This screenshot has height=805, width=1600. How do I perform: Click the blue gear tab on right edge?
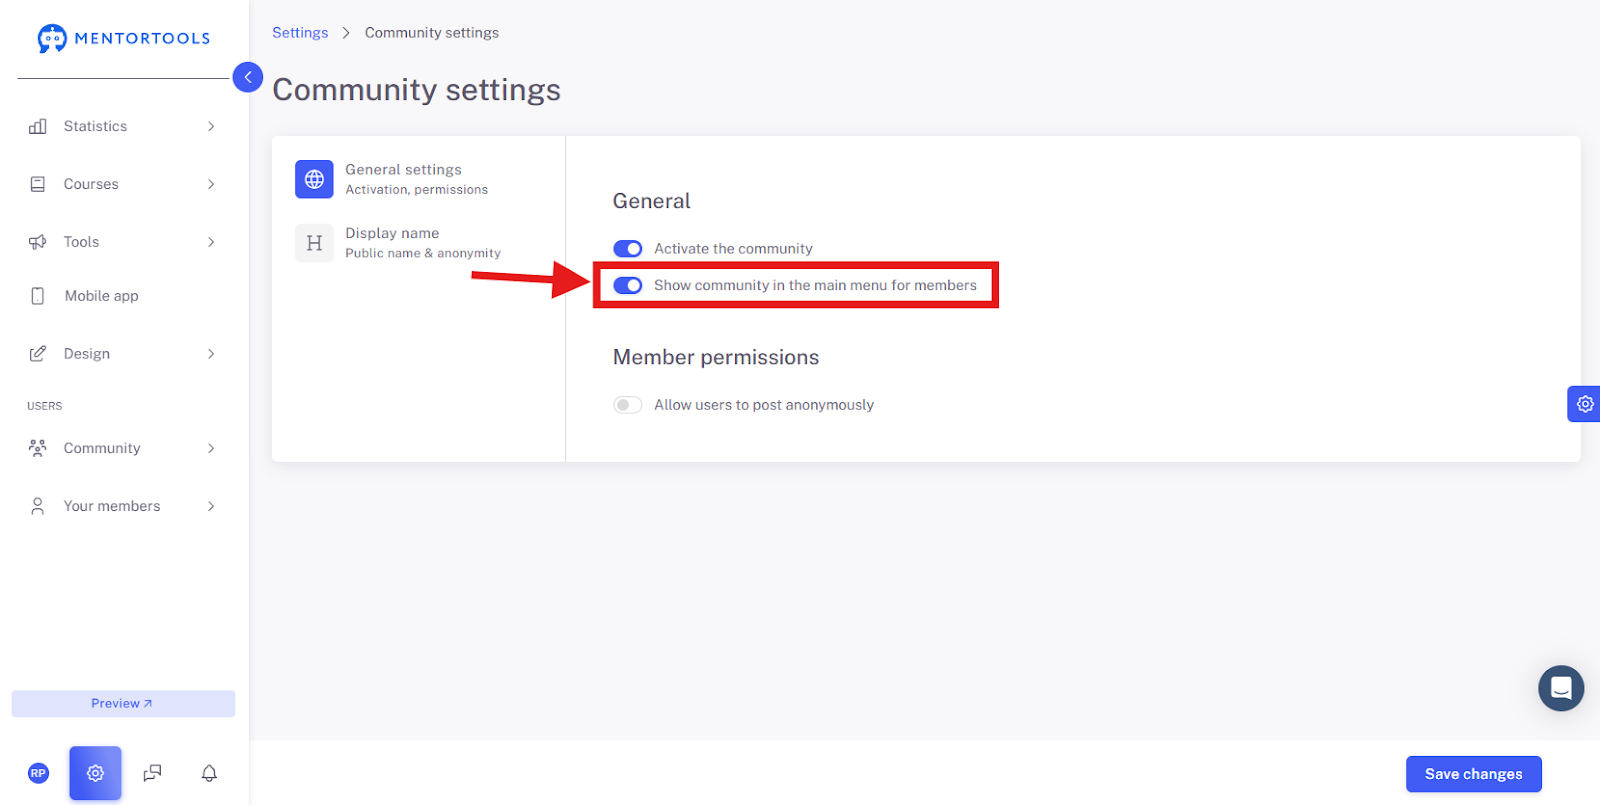point(1584,404)
